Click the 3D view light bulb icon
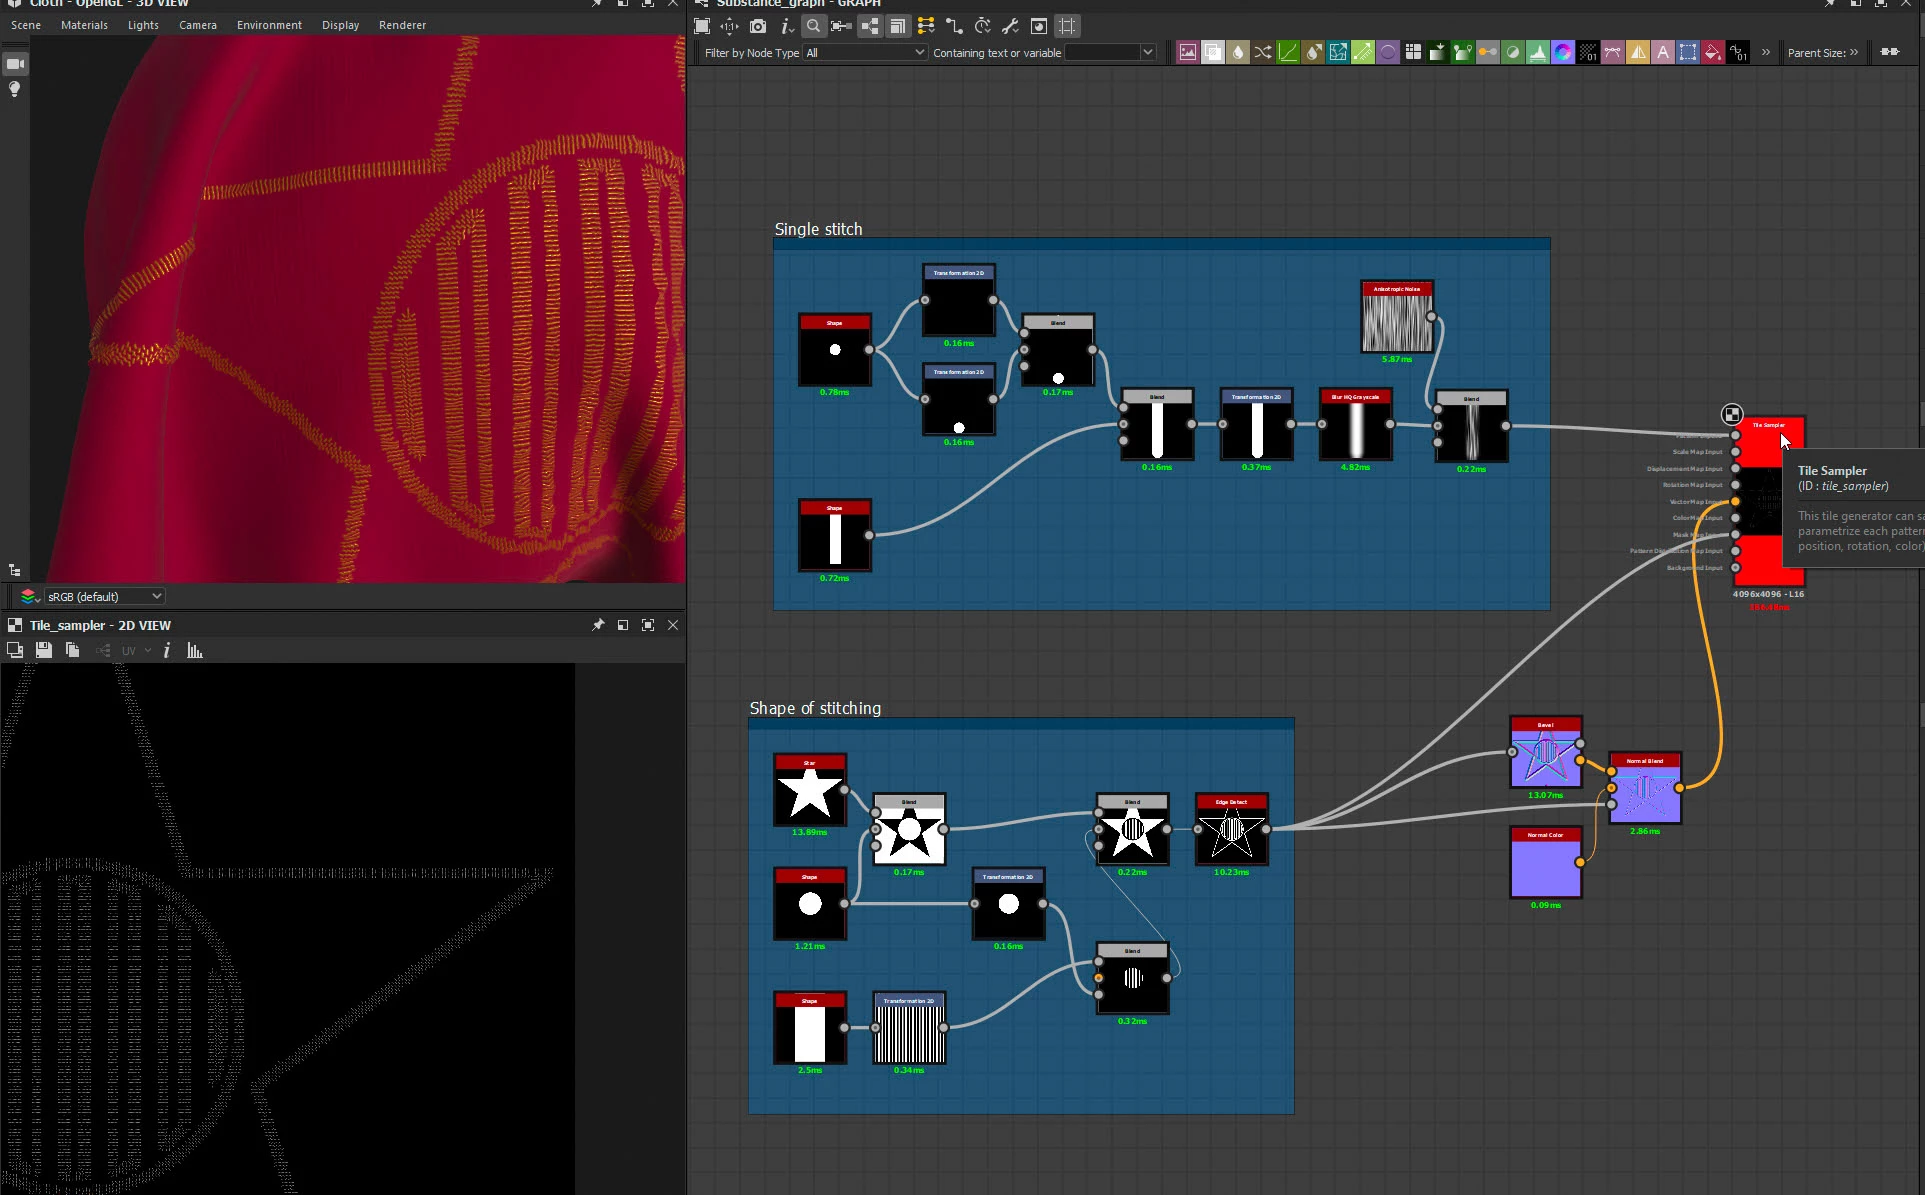Screen dimensions: 1925x1195 [x=15, y=90]
